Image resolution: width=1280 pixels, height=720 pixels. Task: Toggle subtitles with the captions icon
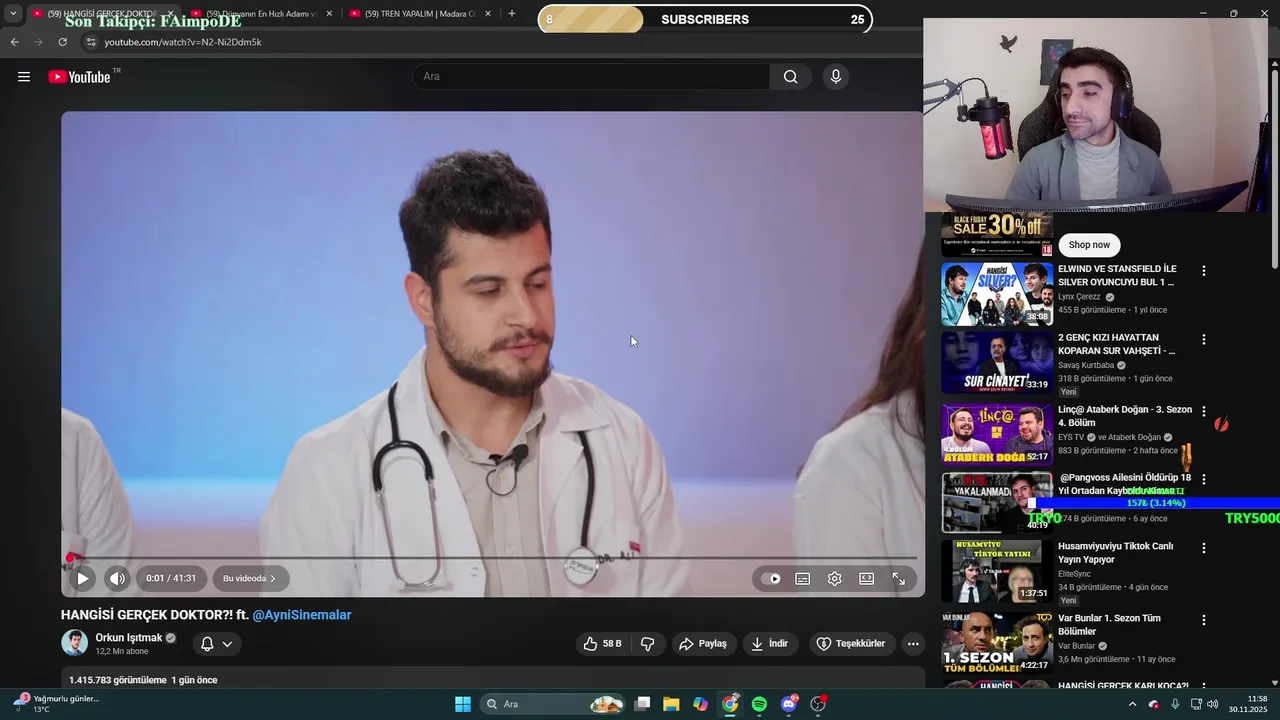802,578
